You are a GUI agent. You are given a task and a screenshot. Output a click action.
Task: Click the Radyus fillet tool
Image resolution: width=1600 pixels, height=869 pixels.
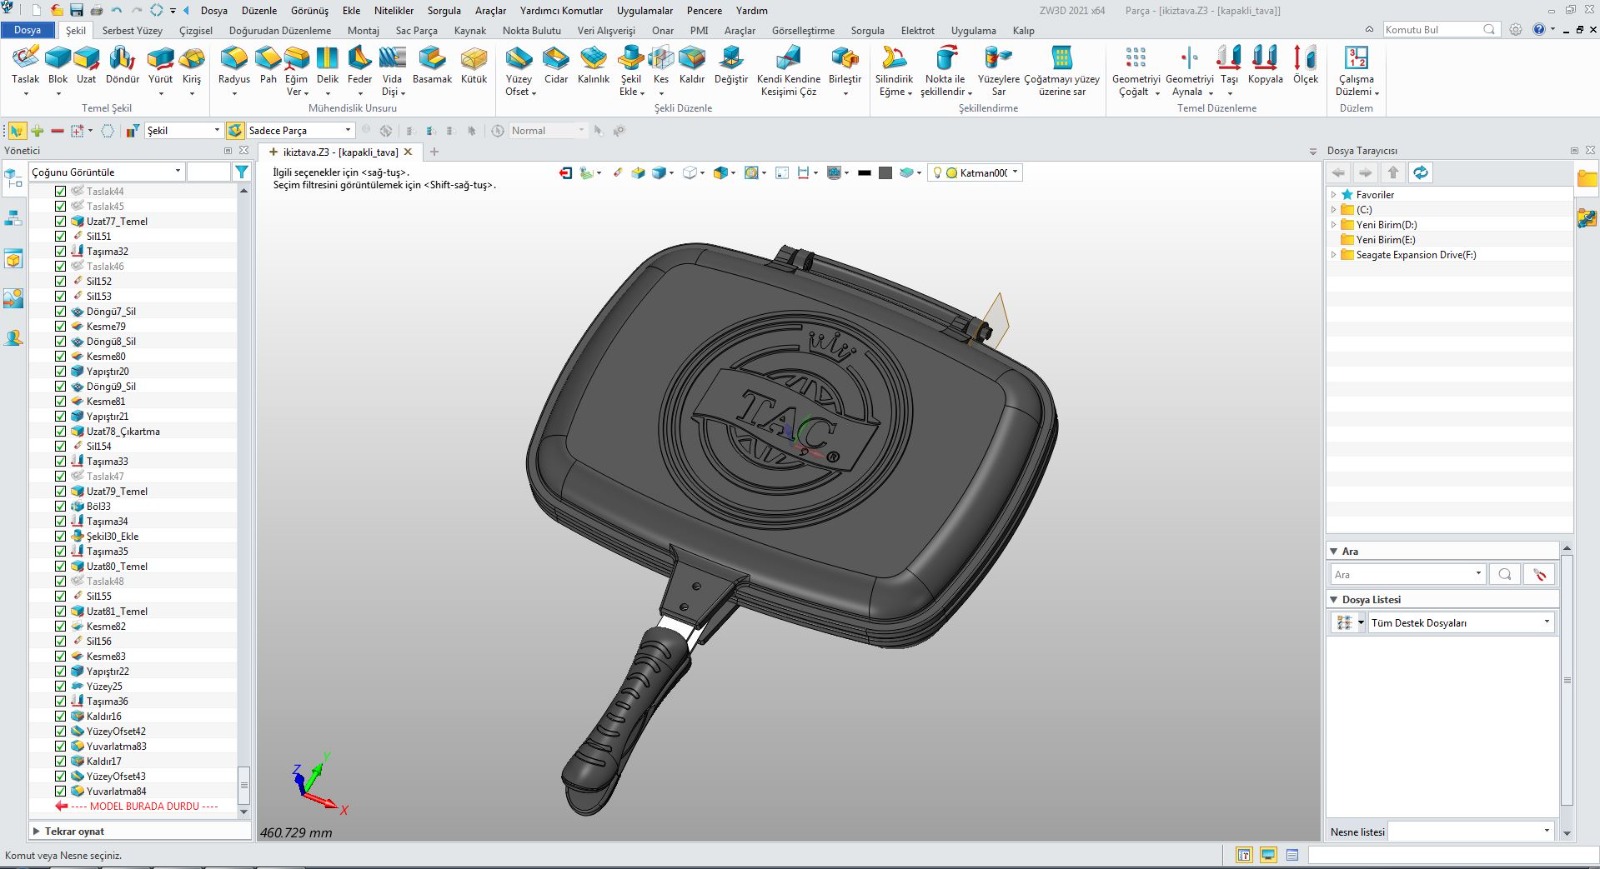coord(234,65)
